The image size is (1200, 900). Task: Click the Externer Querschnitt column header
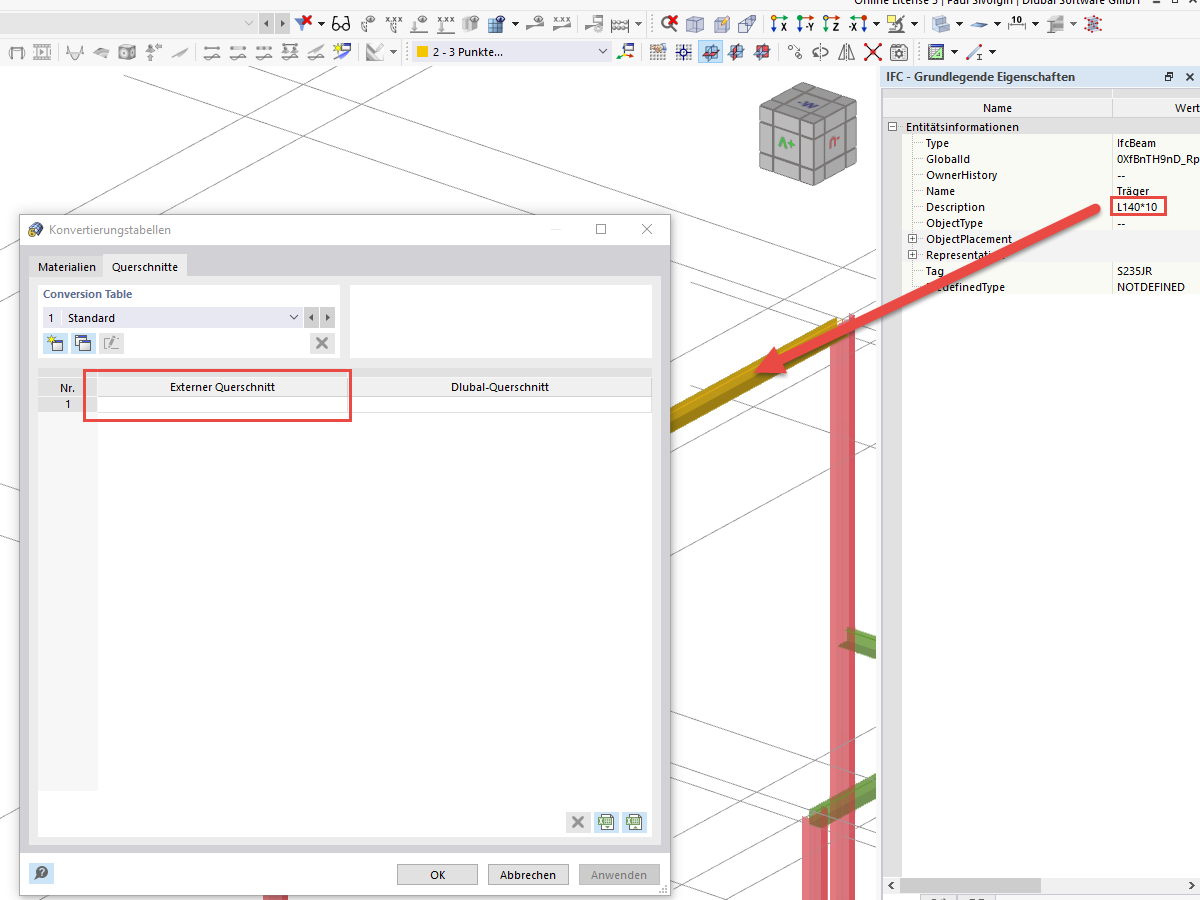[222, 387]
